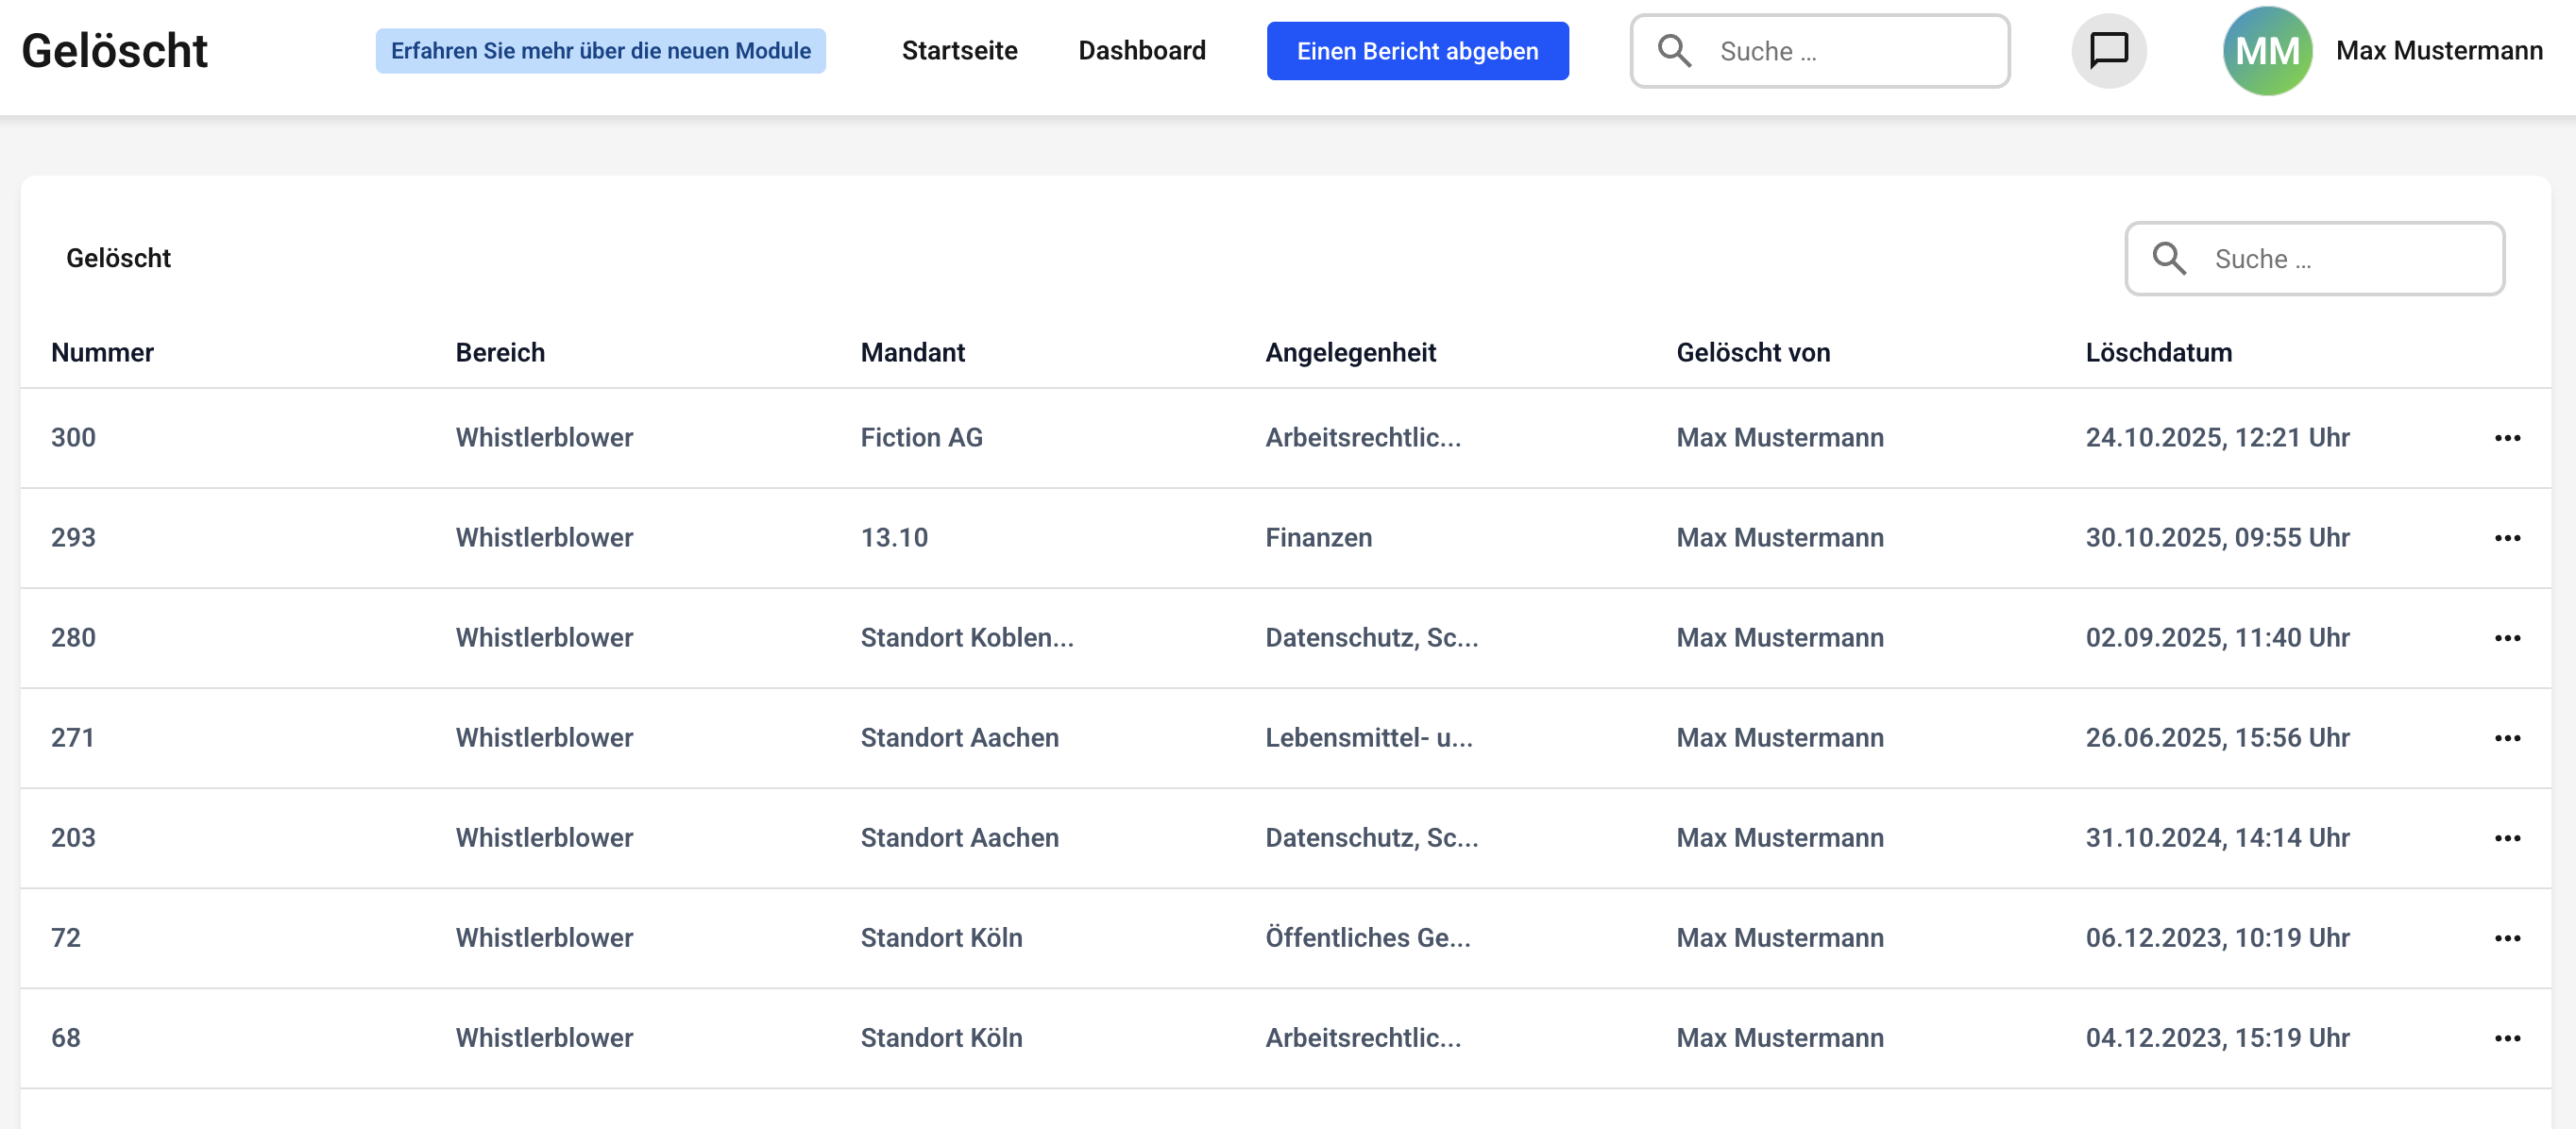Click the MM user avatar
This screenshot has height=1129, width=2576.
2266,50
